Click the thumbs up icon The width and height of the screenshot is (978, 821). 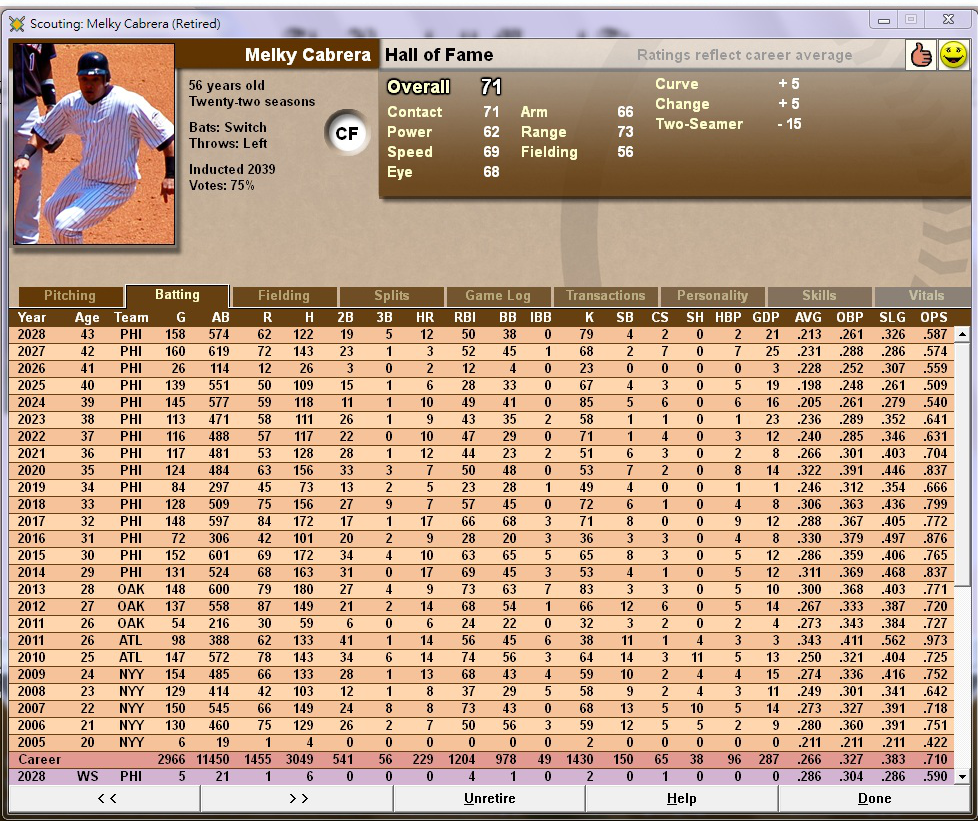pyautogui.click(x=920, y=55)
